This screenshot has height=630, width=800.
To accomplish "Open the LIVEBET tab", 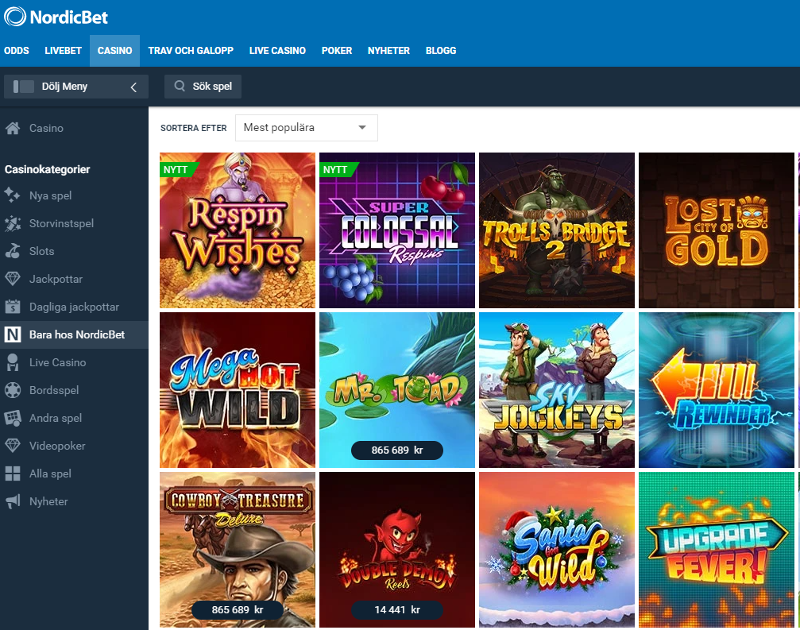I will click(63, 51).
